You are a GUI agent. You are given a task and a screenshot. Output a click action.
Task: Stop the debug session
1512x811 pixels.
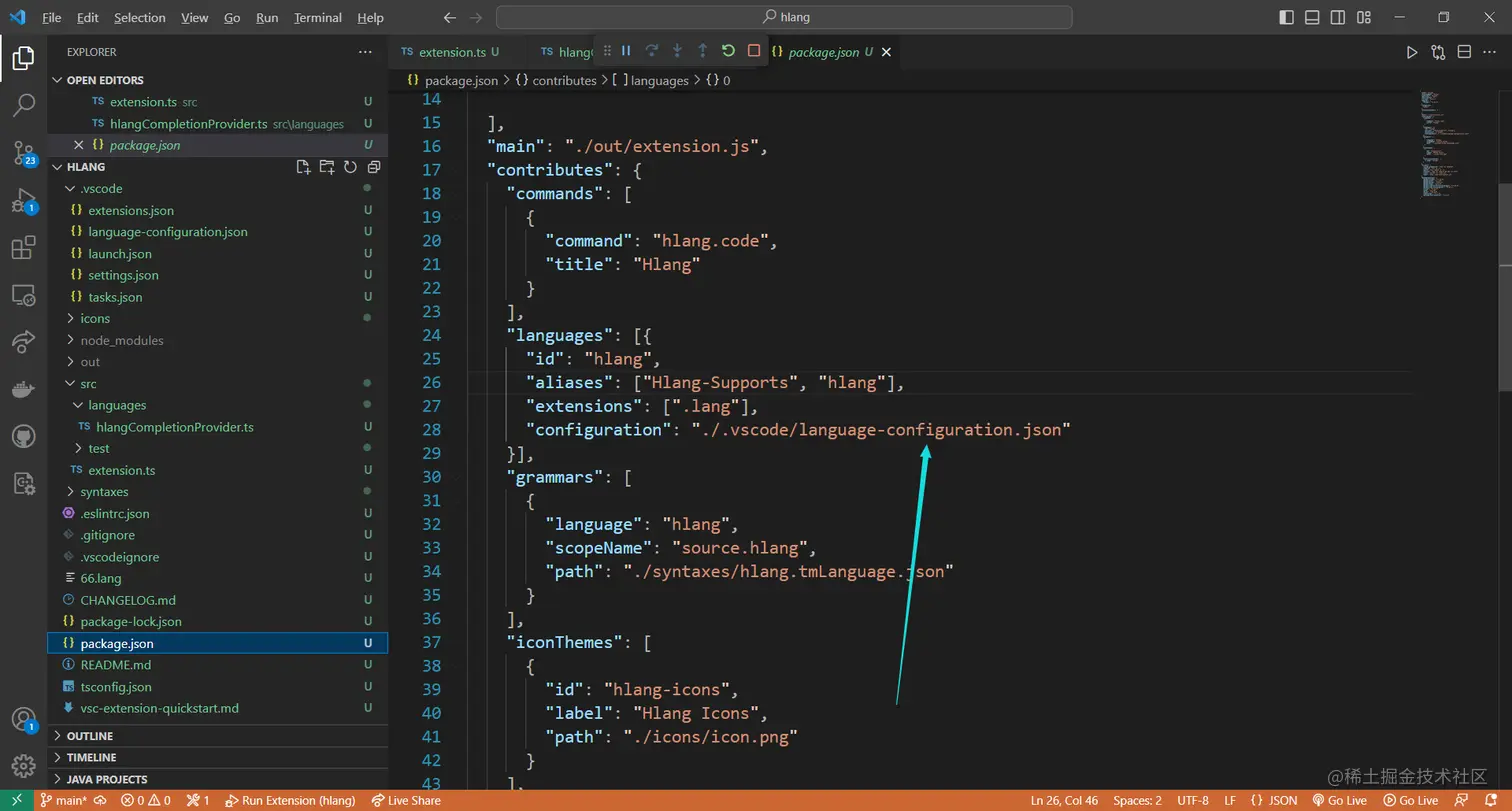pos(754,51)
